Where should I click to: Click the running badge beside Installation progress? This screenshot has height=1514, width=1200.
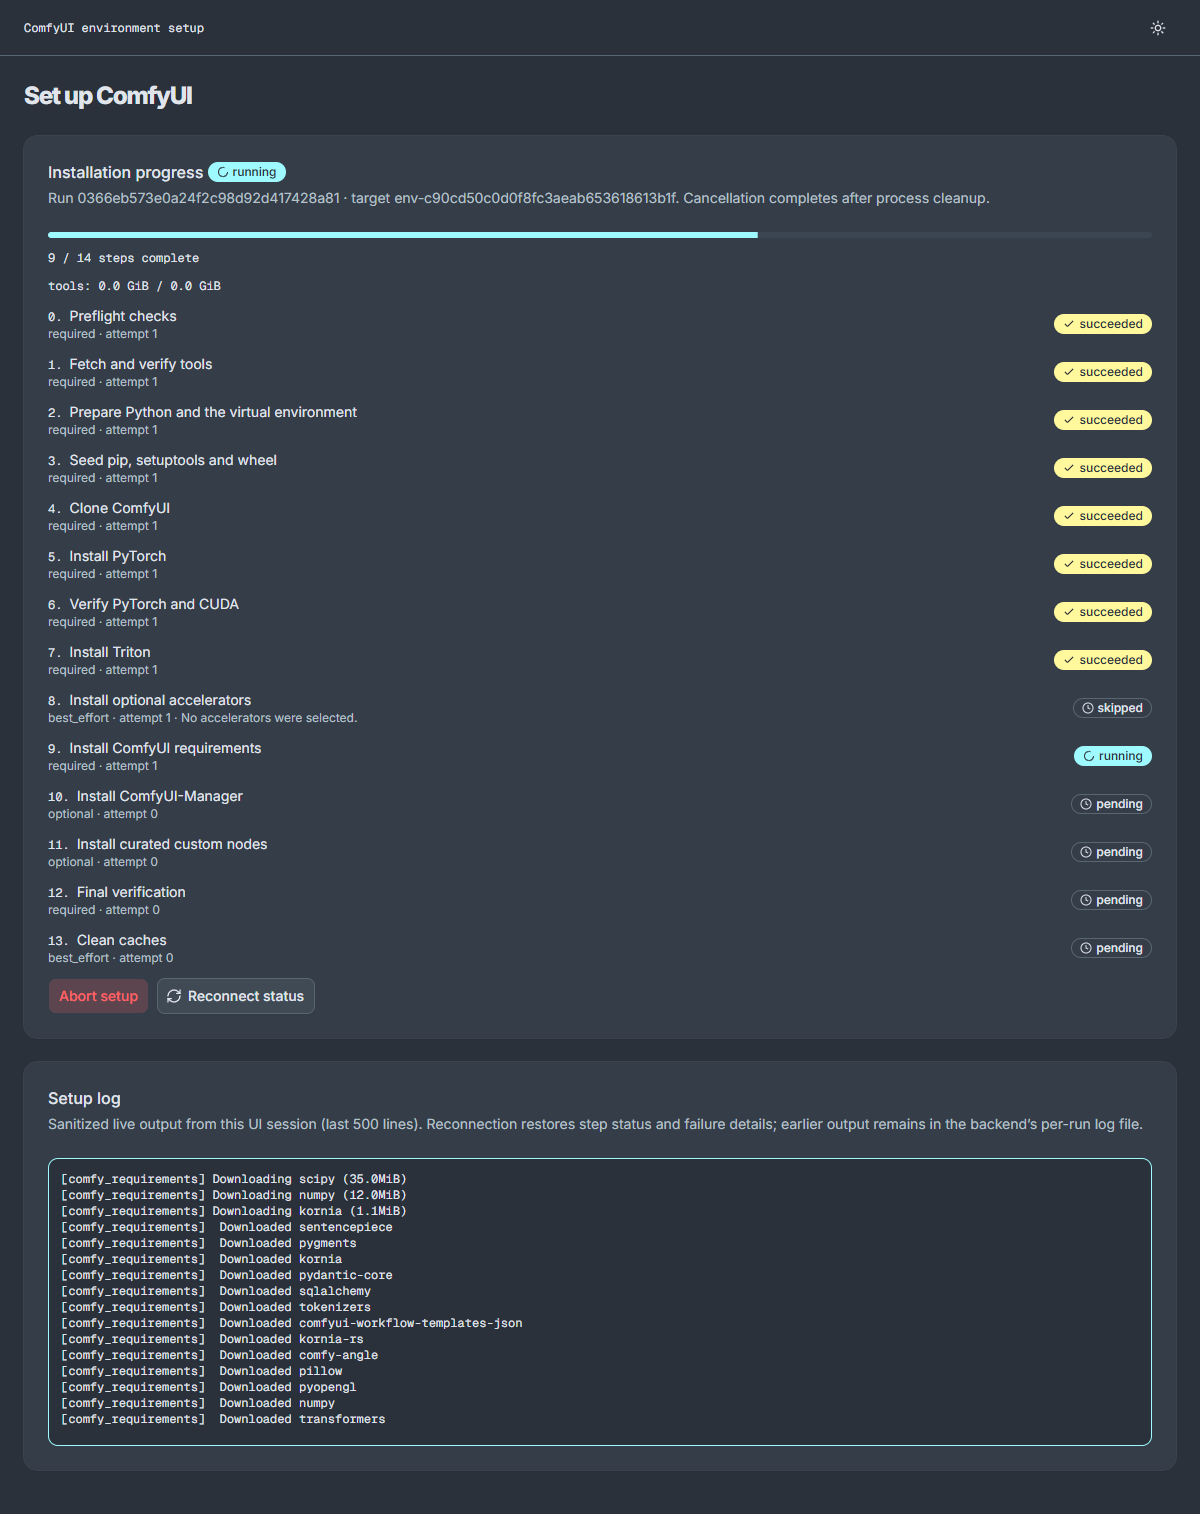click(247, 172)
